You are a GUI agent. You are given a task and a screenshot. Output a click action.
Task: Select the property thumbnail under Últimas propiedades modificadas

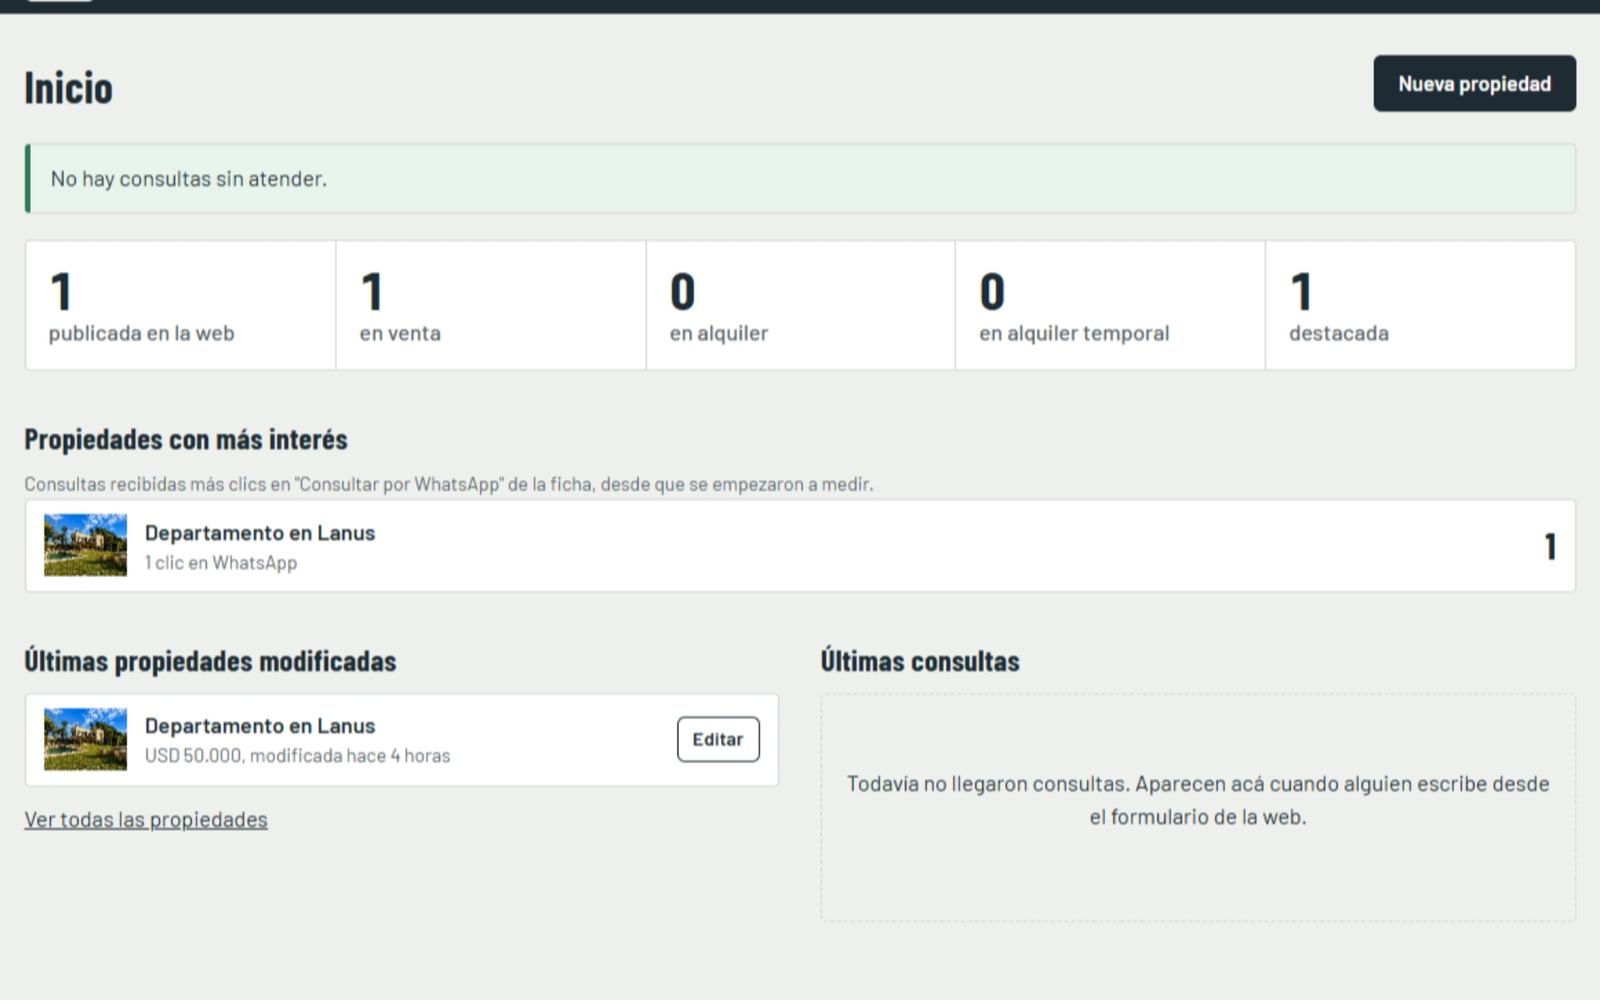point(85,739)
